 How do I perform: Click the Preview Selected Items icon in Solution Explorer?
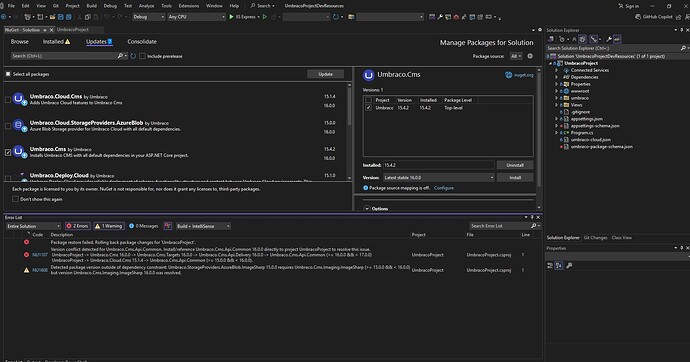[617, 39]
